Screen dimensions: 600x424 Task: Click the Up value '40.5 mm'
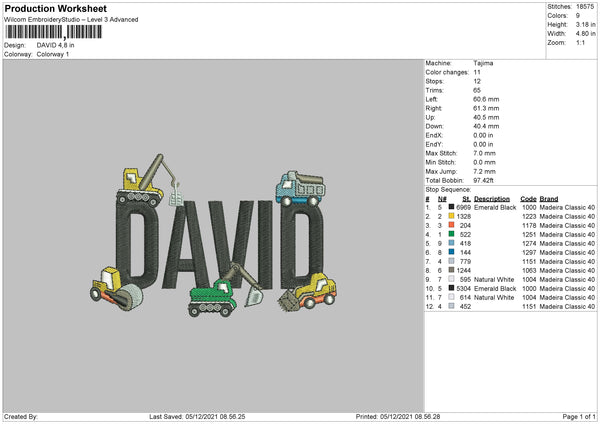[x=486, y=117]
